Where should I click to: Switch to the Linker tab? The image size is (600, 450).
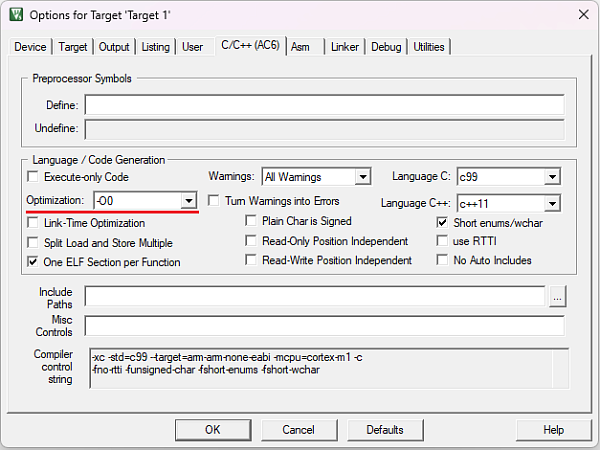[345, 47]
